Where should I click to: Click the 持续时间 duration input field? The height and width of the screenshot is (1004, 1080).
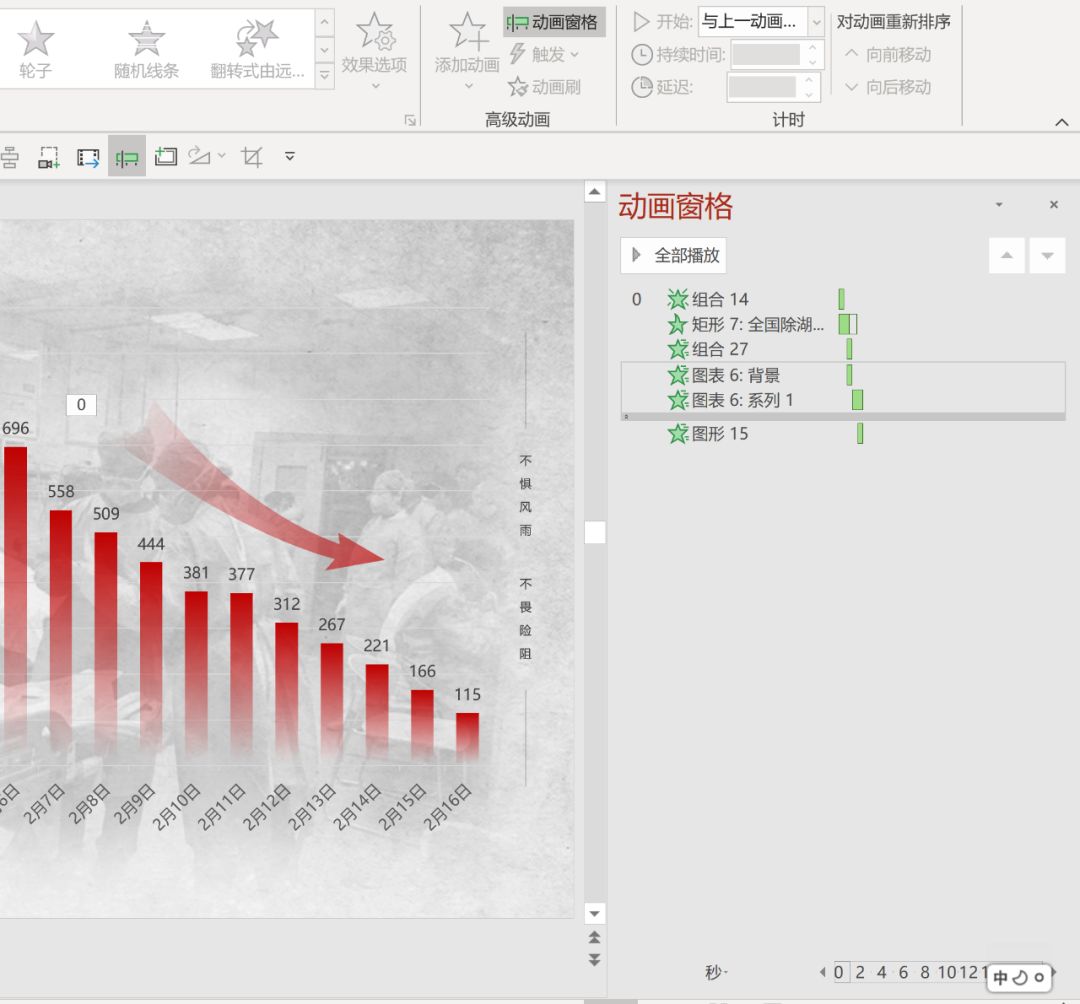[766, 54]
